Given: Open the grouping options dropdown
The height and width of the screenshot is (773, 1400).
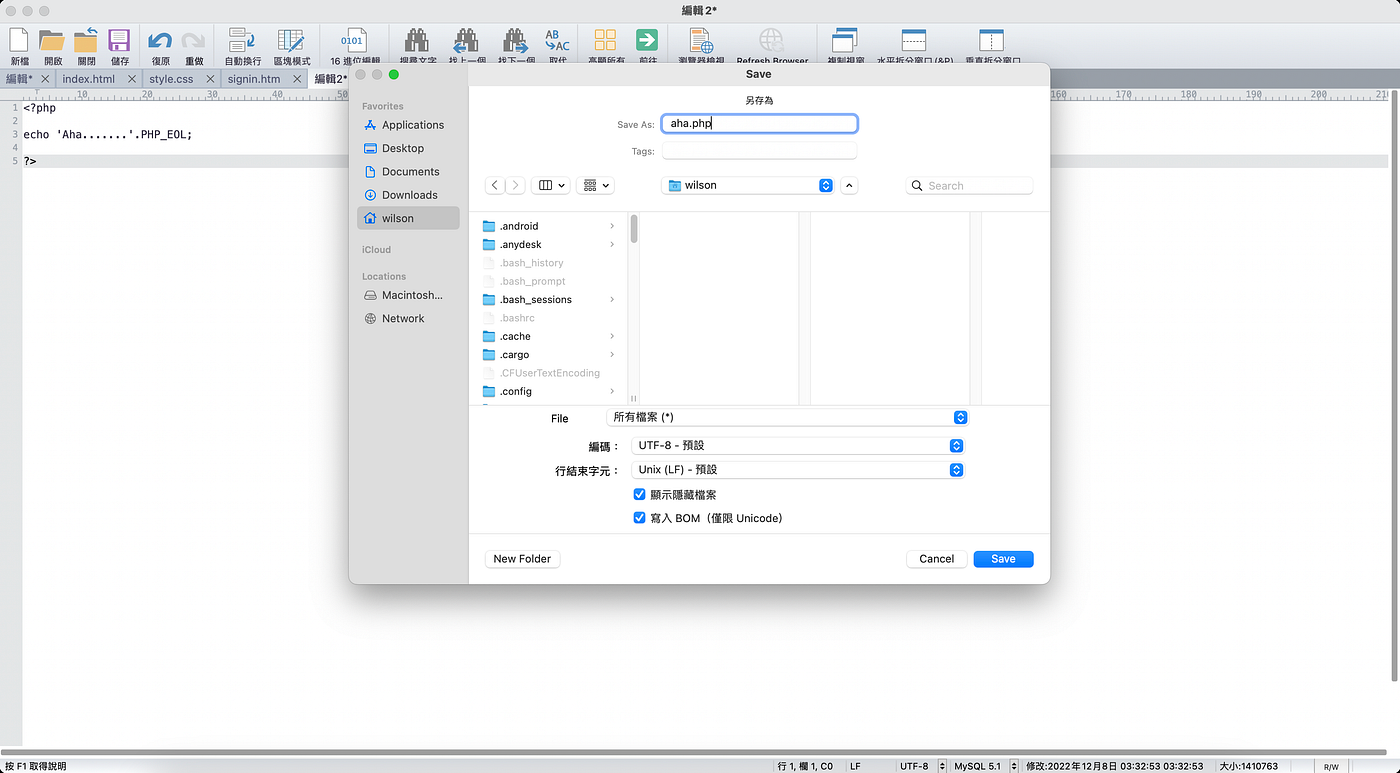Looking at the screenshot, I should [595, 185].
